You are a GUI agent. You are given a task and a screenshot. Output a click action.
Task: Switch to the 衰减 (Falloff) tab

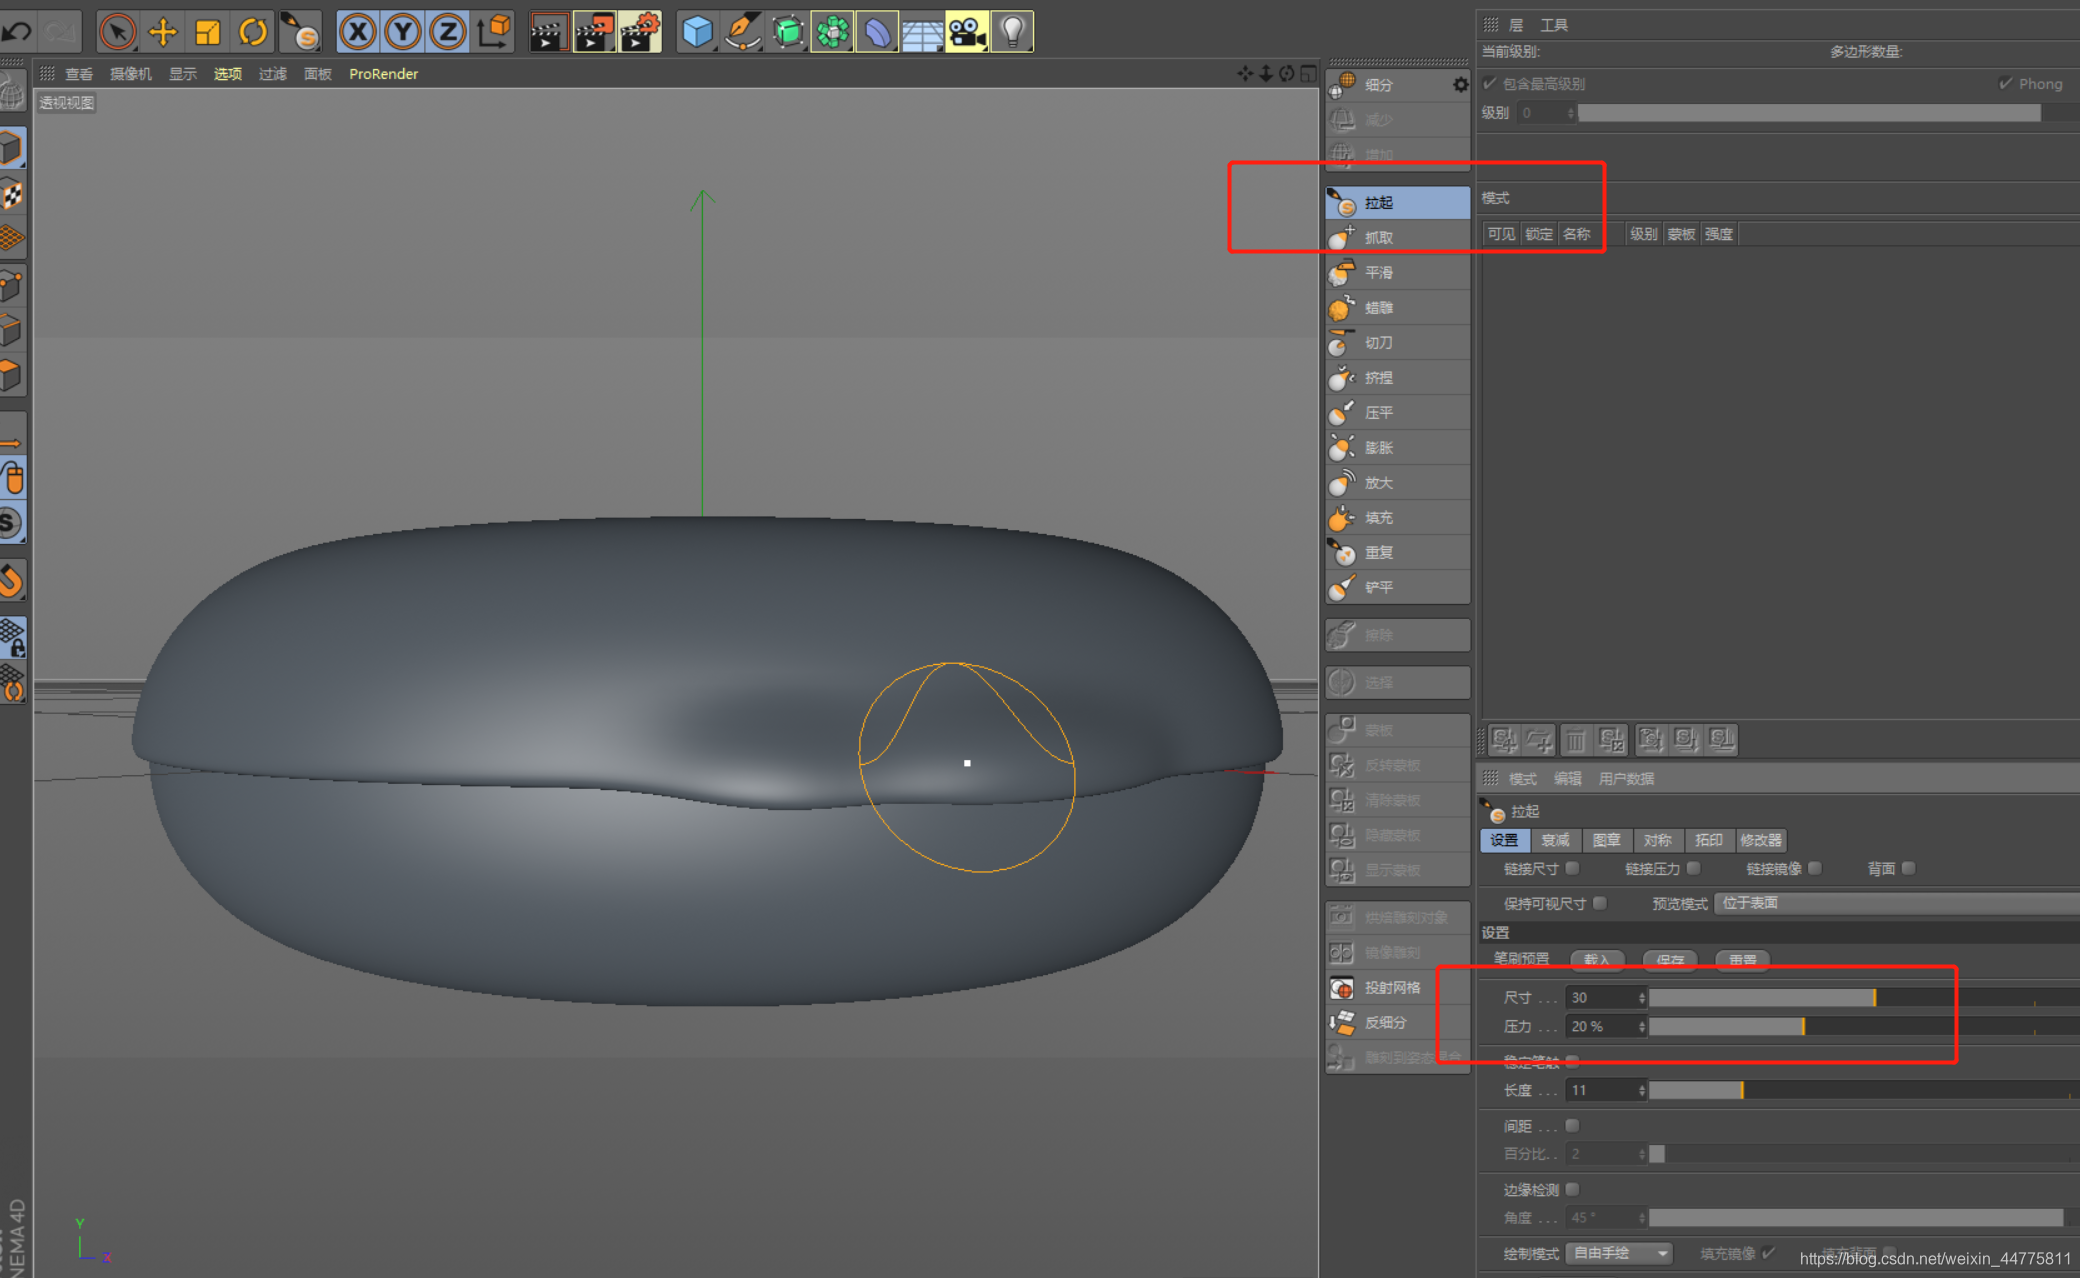[x=1555, y=840]
